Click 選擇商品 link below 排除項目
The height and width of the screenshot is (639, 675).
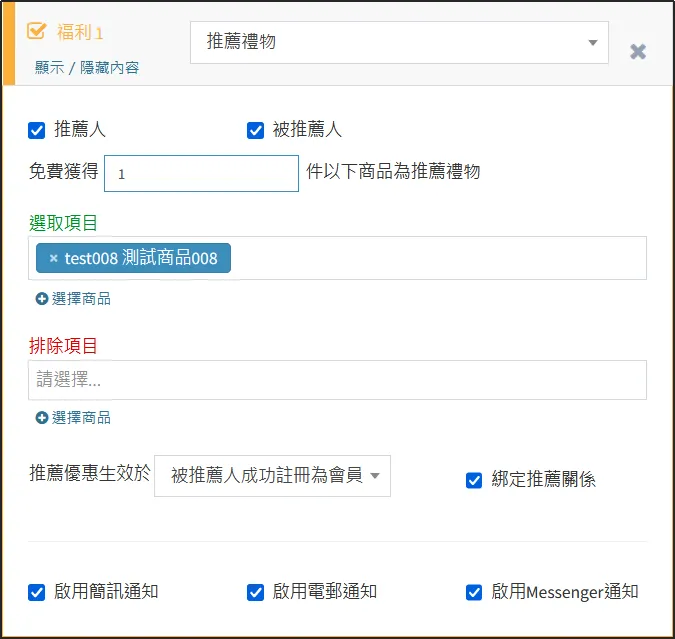(80, 418)
